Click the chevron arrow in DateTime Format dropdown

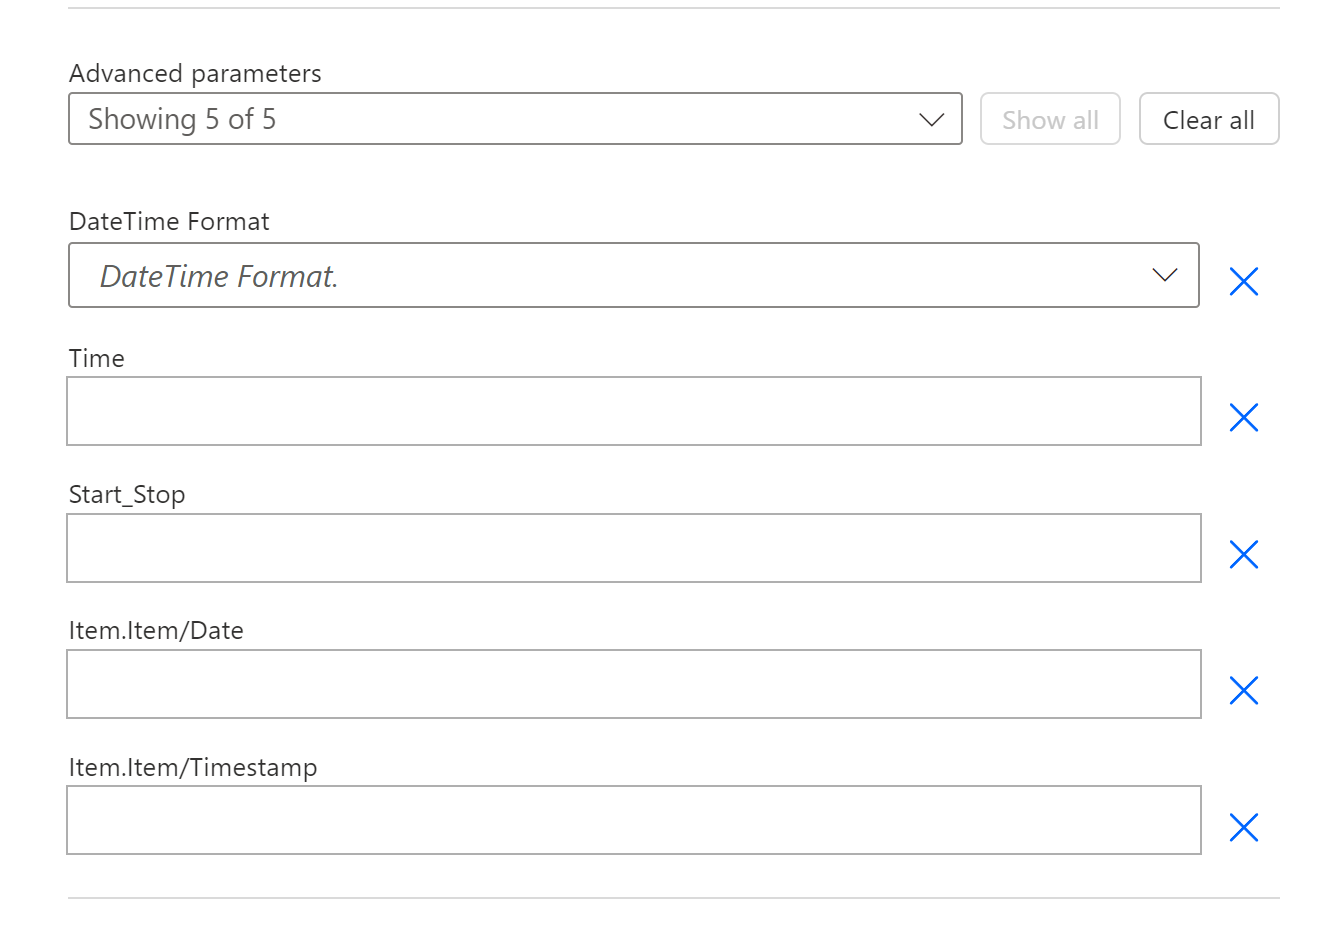point(1164,275)
